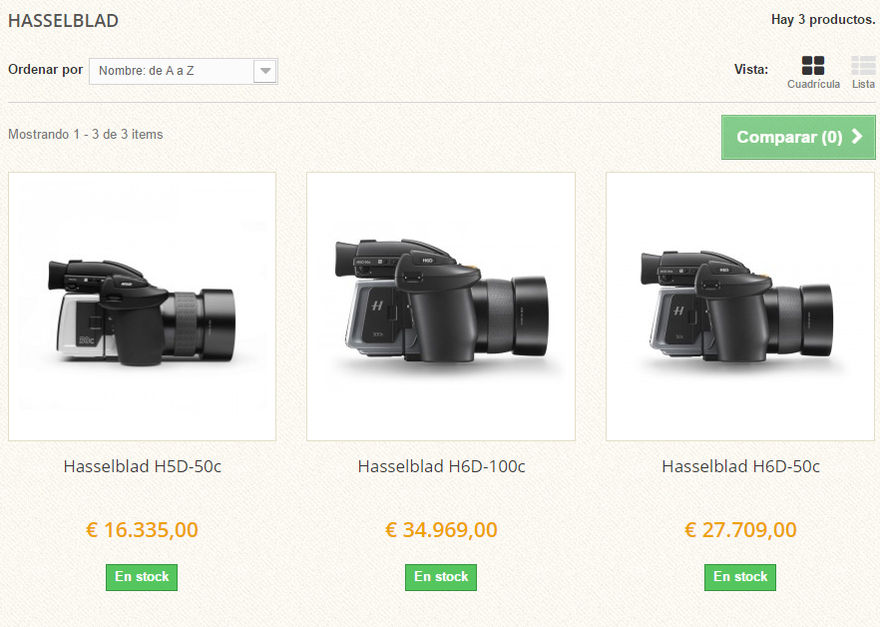Click the price € 16.335,00
Image resolution: width=880 pixels, height=627 pixels.
(x=142, y=530)
